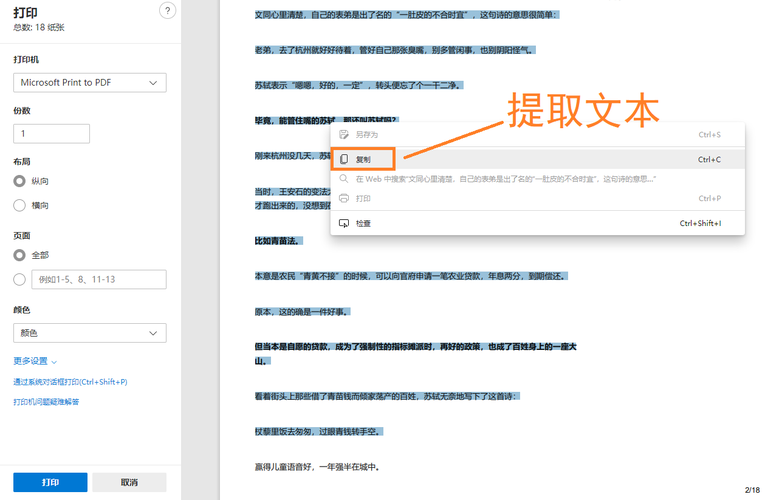782x500 pixels.
Task: Click the line starting 看着街头上那些
Action: click(387, 396)
